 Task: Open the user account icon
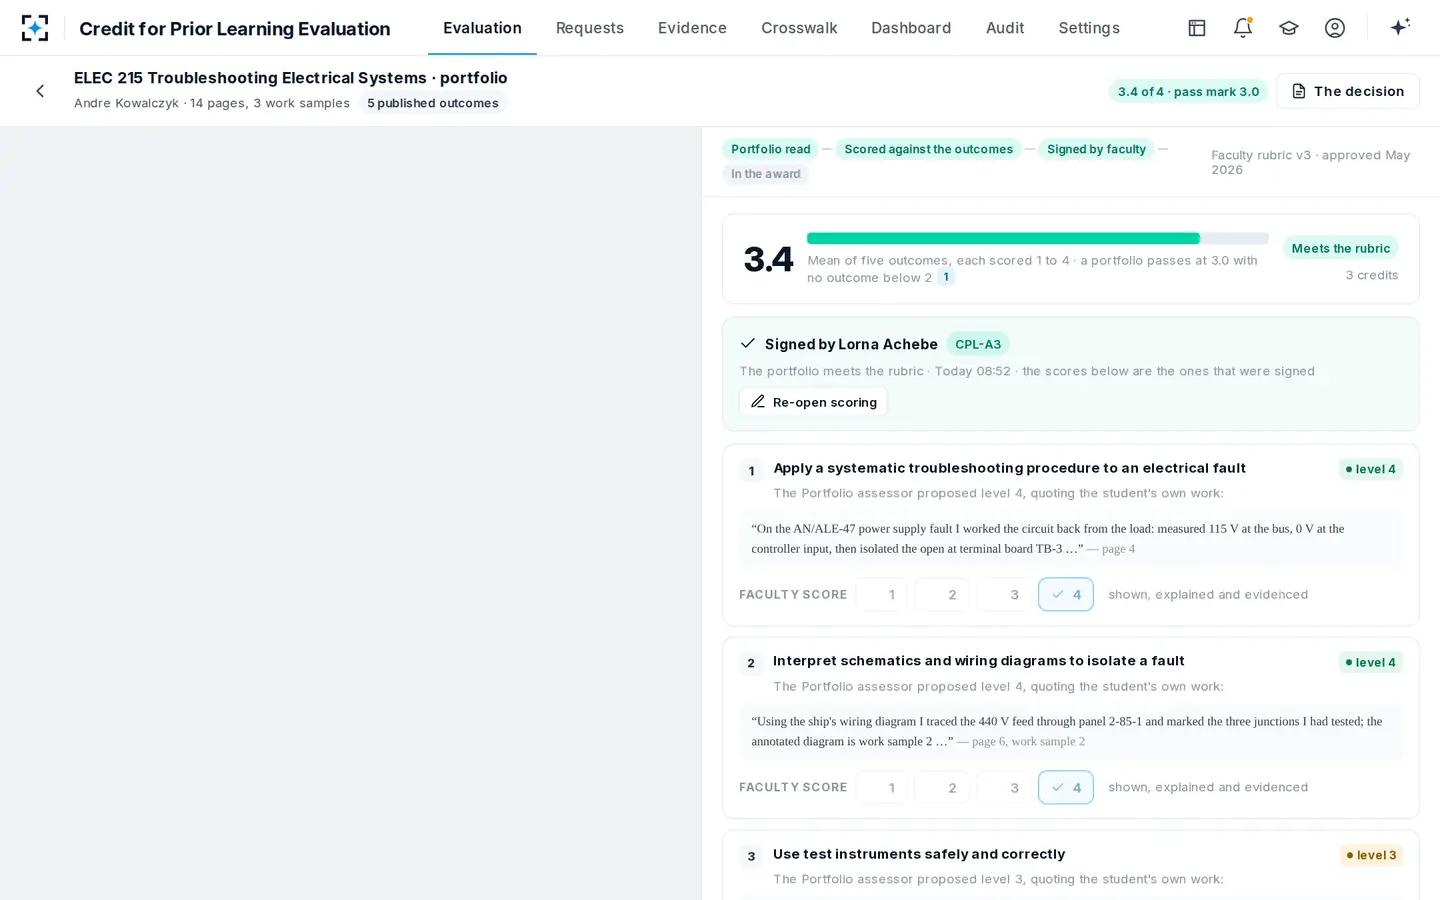(1335, 28)
